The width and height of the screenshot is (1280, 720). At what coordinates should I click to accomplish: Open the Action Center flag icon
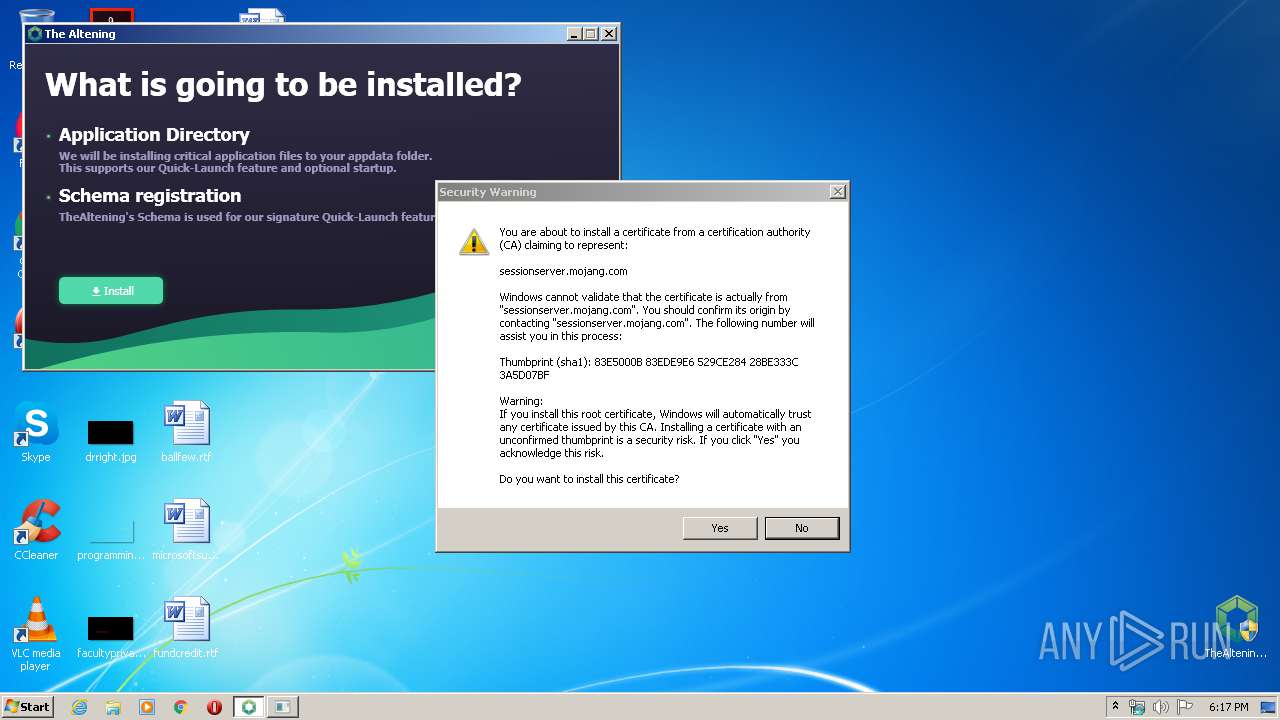pyautogui.click(x=1184, y=707)
